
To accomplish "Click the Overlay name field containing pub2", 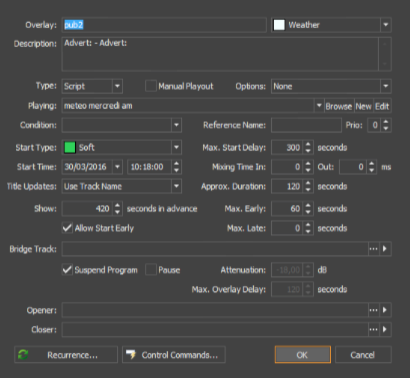I will [164, 25].
